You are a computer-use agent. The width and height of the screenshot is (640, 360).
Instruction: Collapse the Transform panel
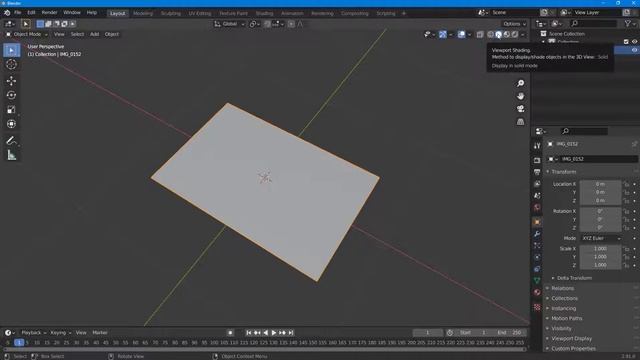pos(564,172)
